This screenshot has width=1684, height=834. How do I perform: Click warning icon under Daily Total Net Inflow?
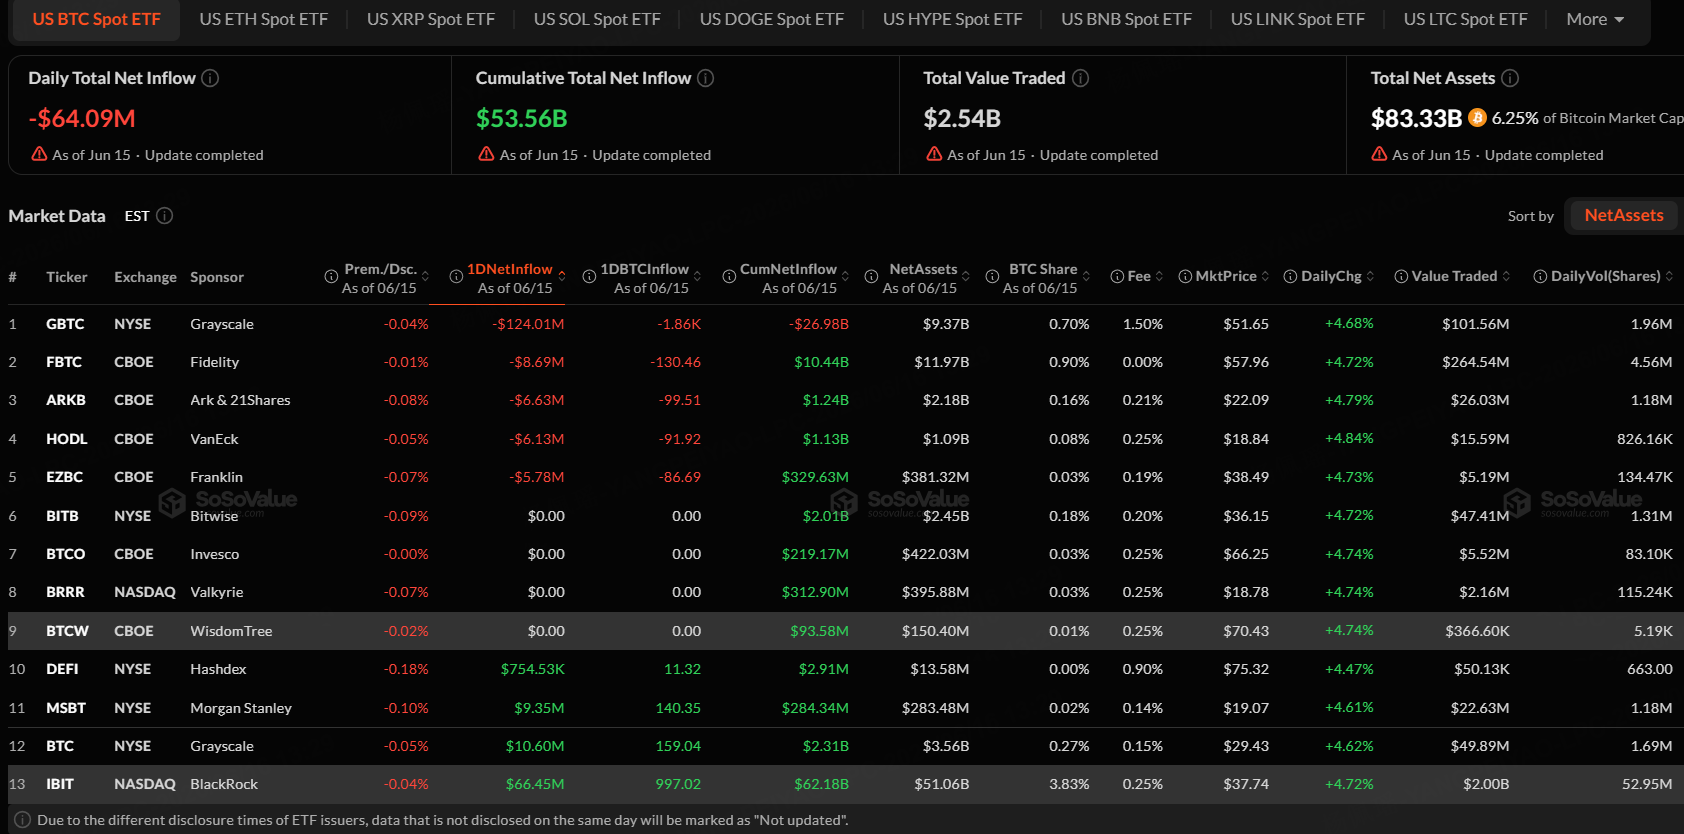click(x=39, y=154)
